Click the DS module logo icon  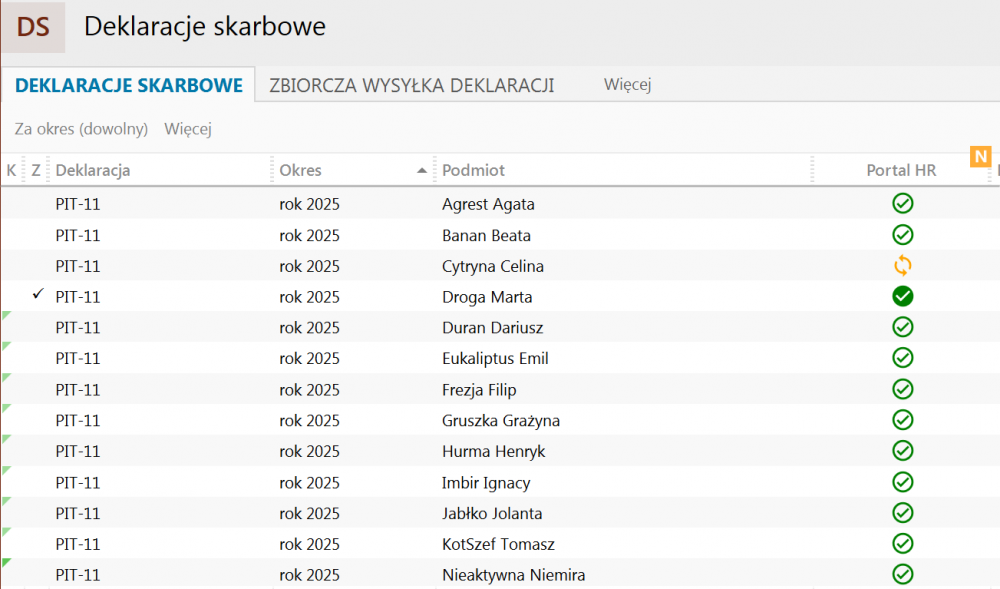point(33,27)
